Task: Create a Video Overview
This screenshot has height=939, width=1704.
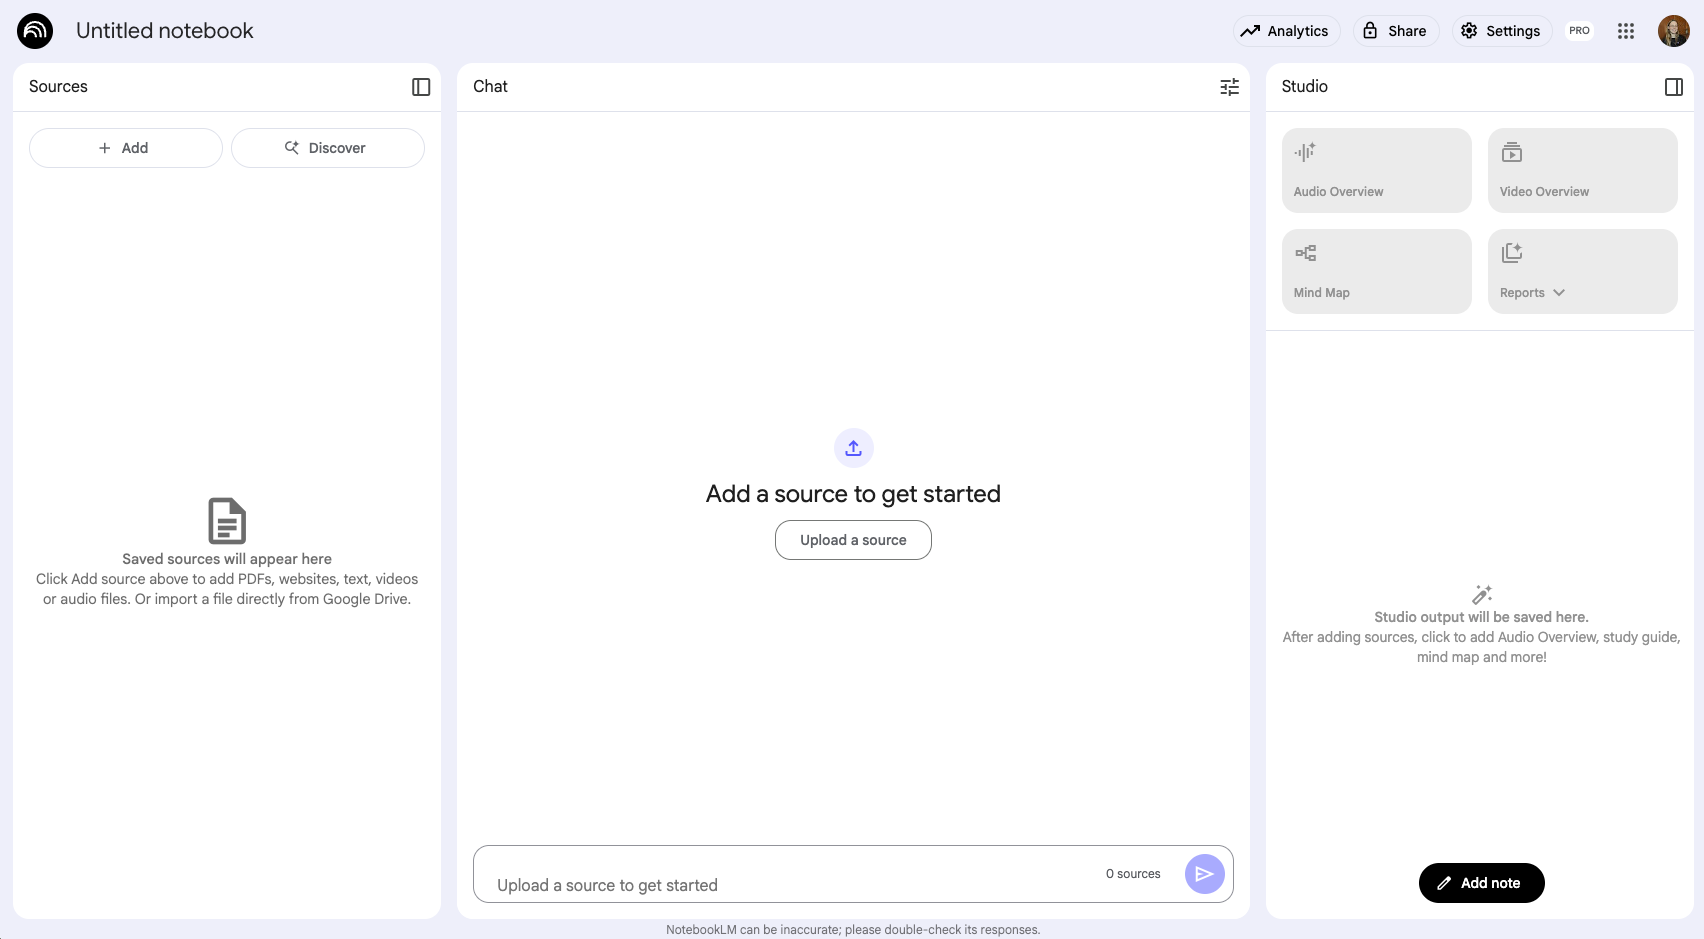Action: (x=1582, y=170)
